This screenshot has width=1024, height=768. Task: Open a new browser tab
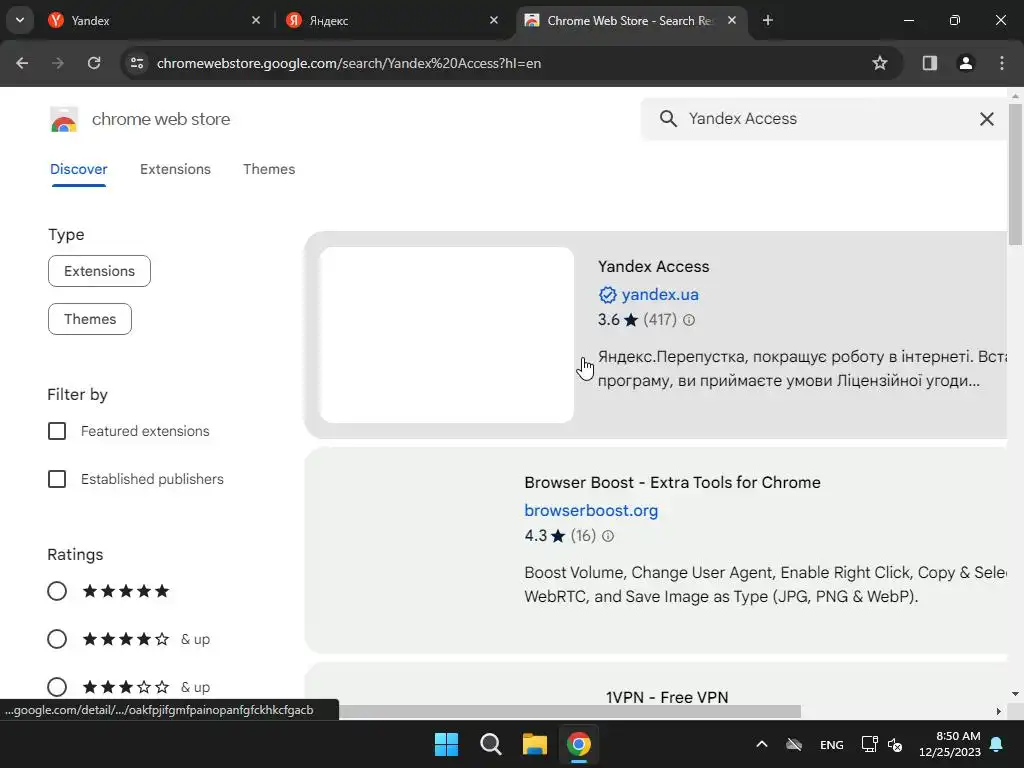tap(768, 20)
